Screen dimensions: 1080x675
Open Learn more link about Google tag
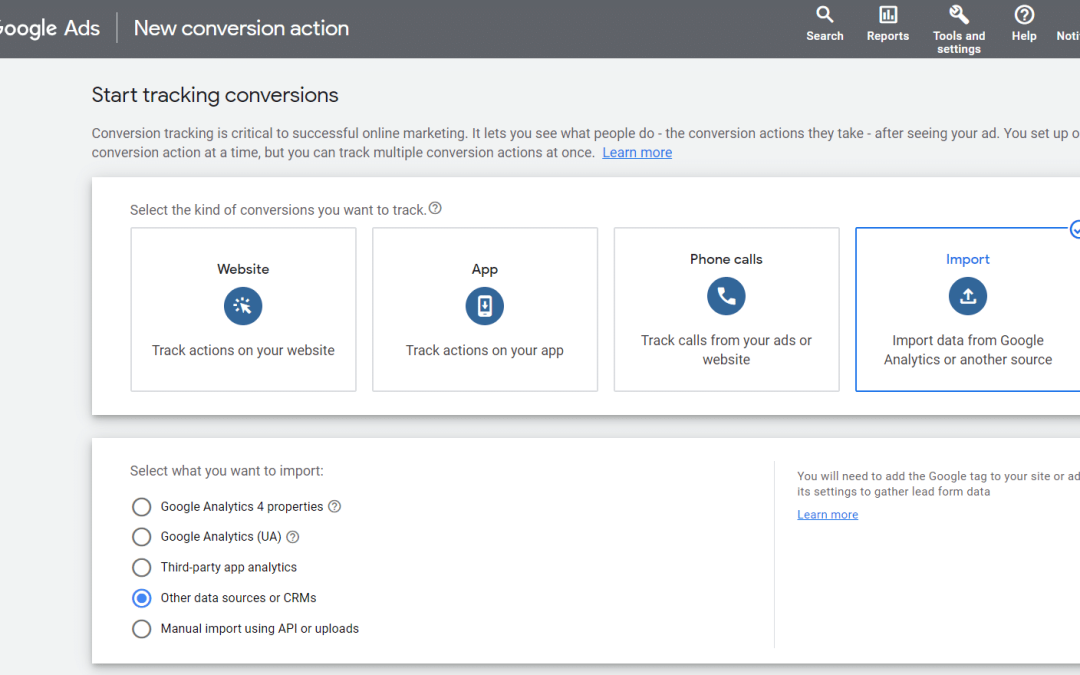827,515
